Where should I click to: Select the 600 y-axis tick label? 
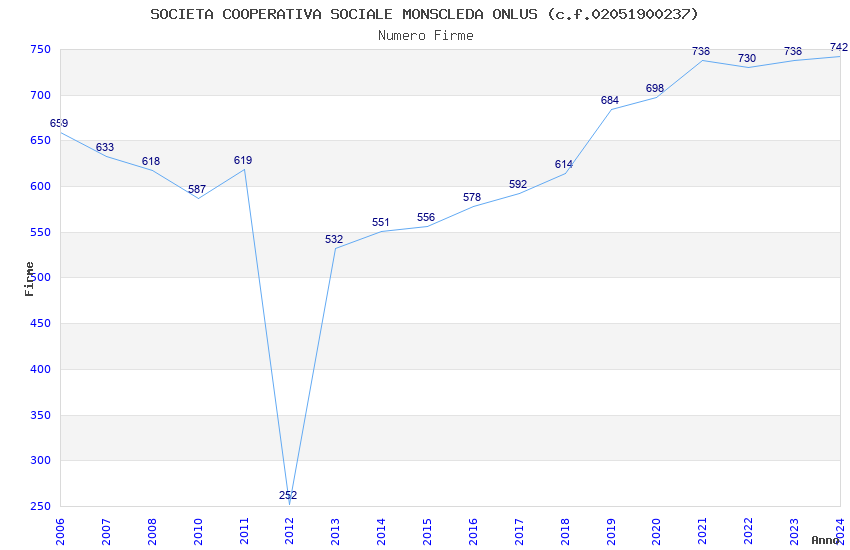41,186
